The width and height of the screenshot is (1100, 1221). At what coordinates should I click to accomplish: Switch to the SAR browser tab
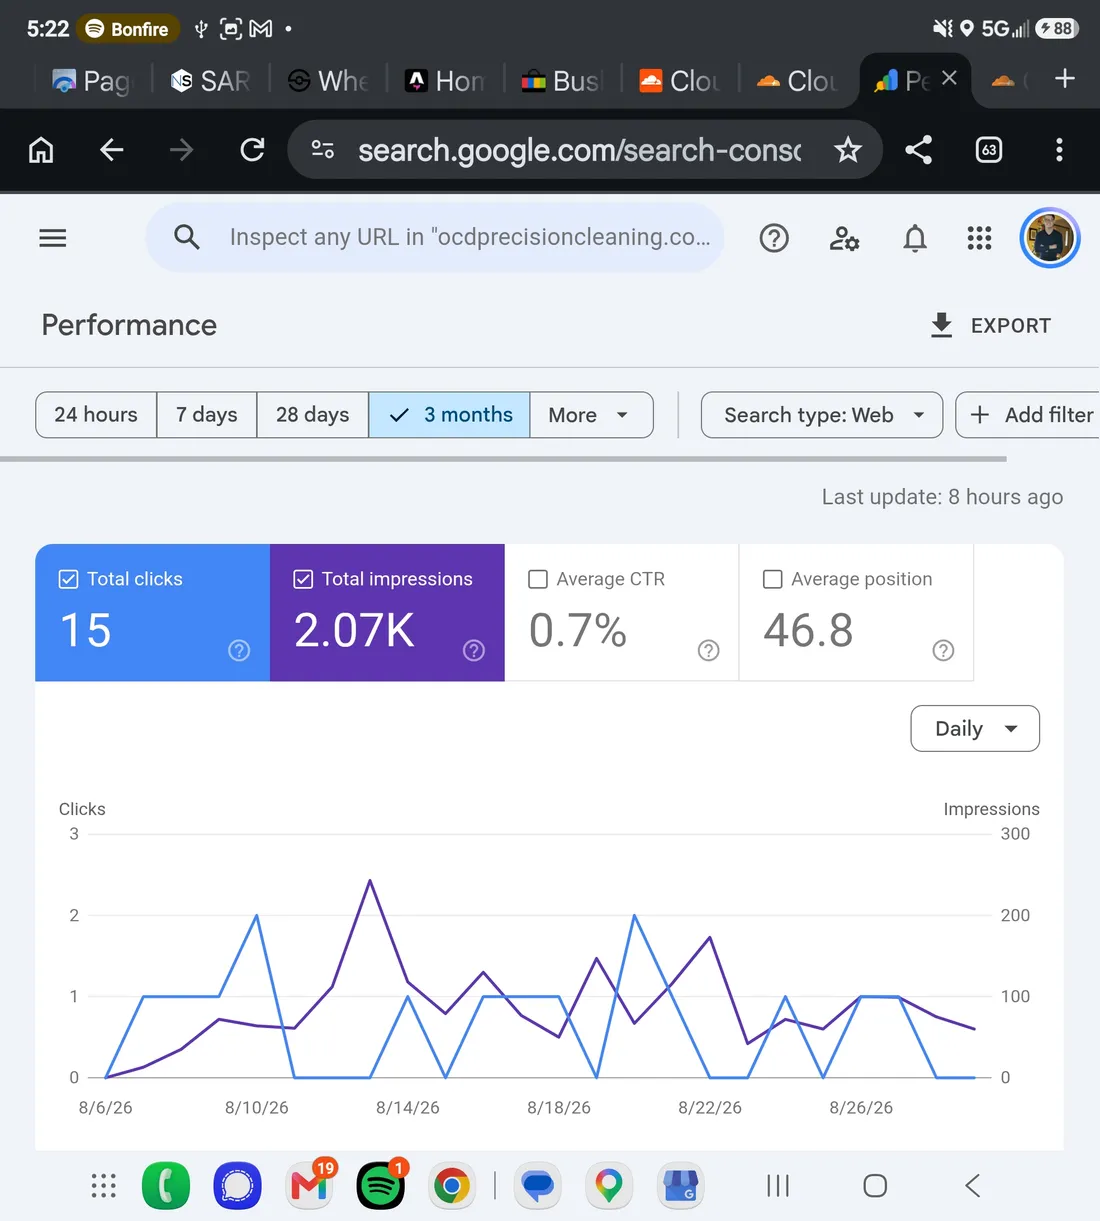pyautogui.click(x=210, y=81)
